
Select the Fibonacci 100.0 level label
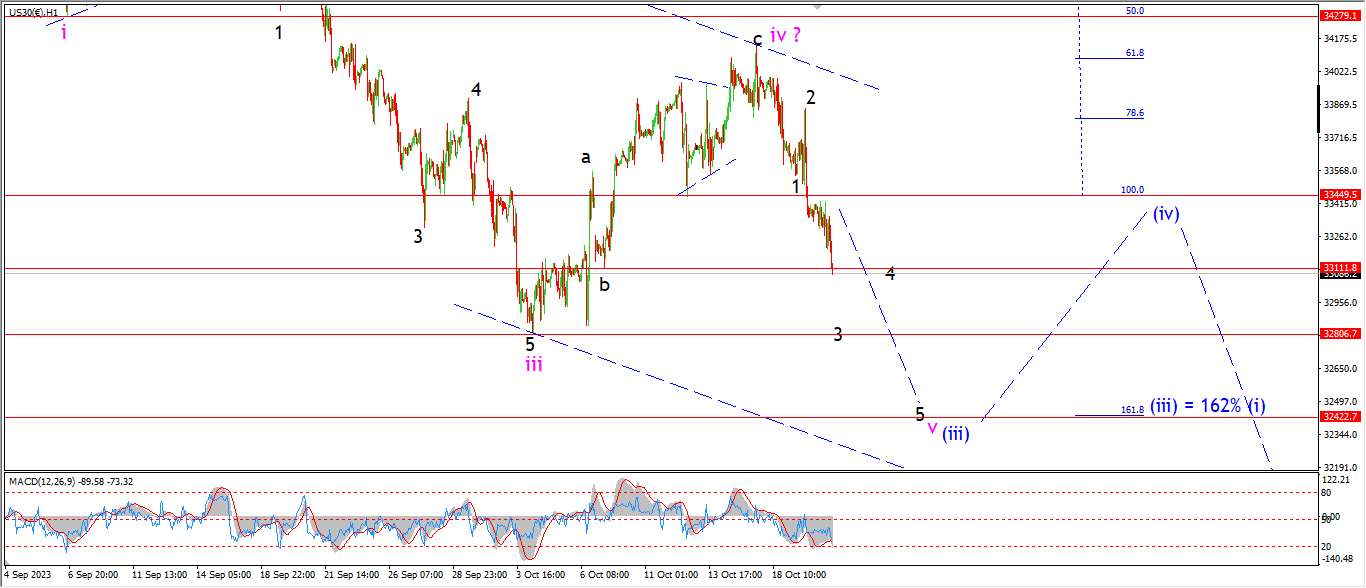coord(1131,190)
